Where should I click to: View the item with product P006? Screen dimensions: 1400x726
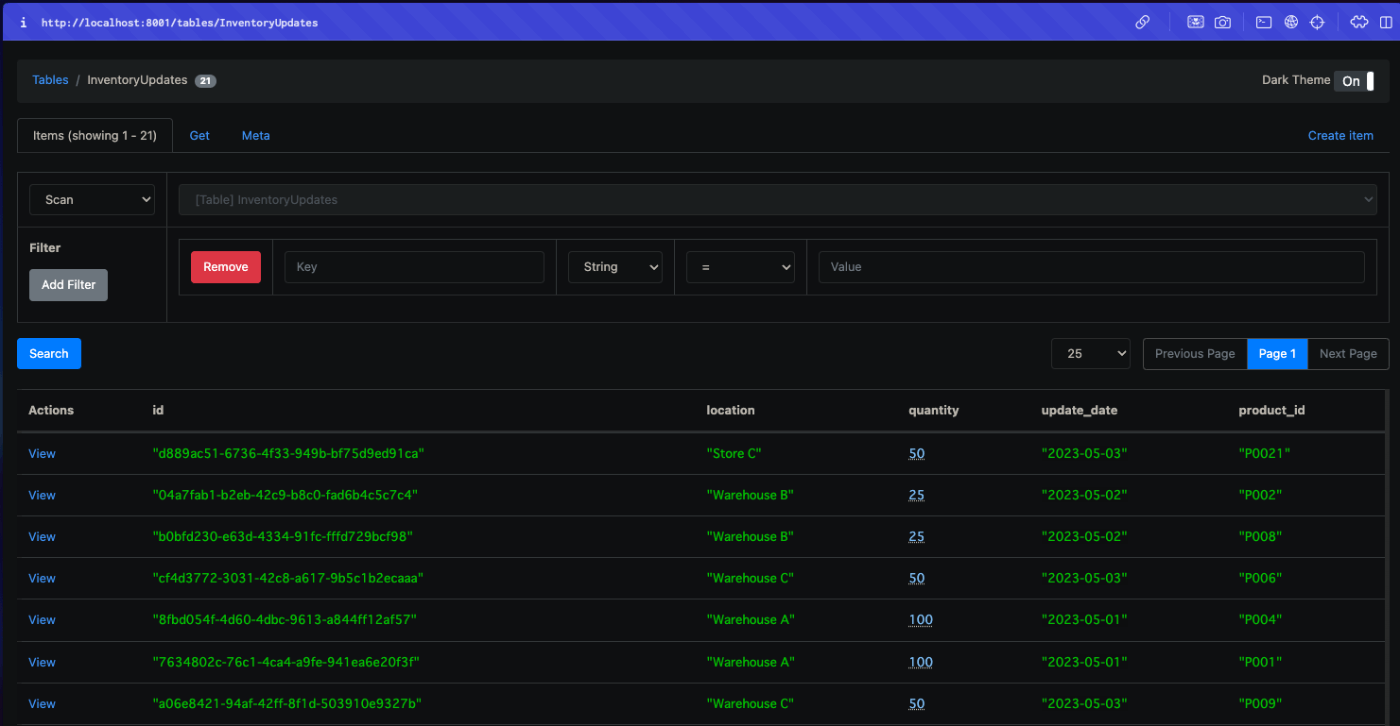[x=42, y=578]
